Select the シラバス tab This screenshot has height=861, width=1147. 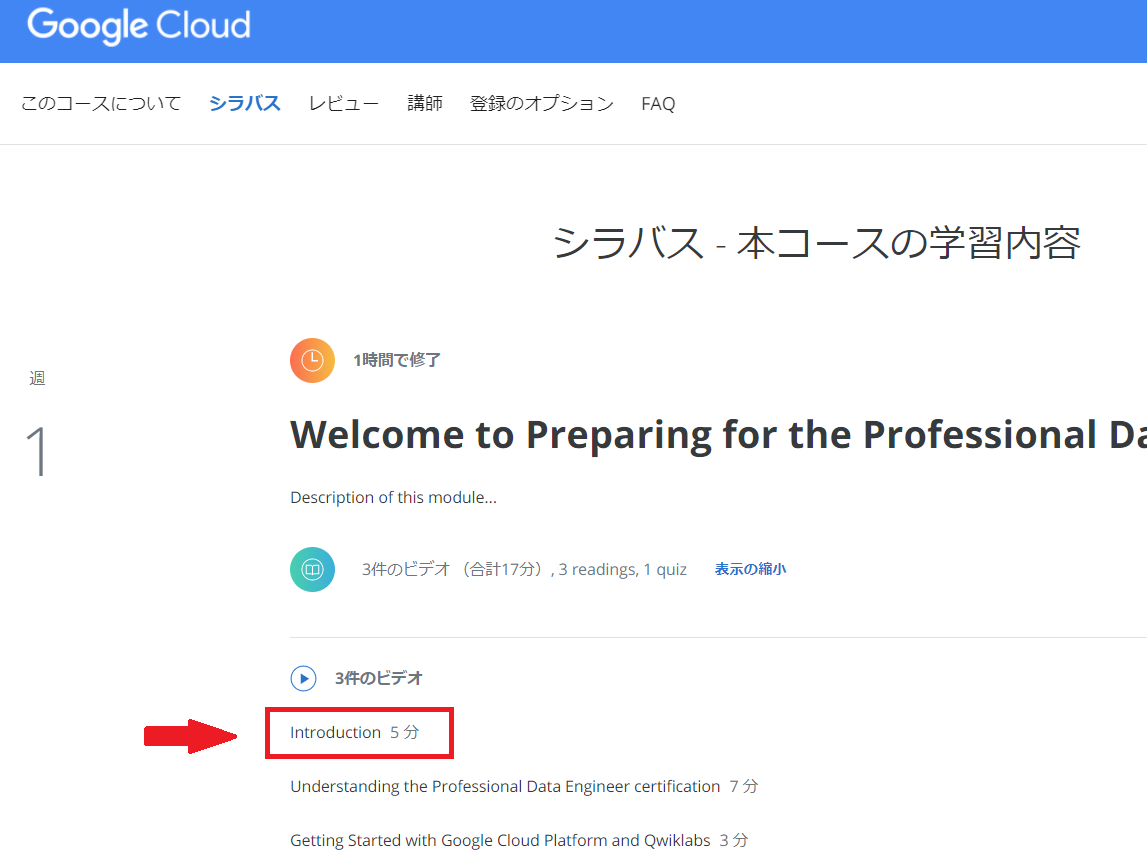[244, 103]
